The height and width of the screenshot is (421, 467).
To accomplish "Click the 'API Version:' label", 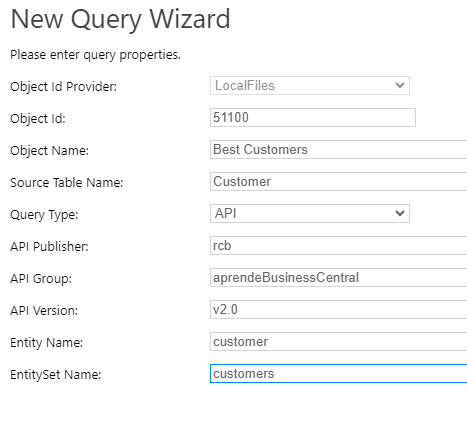I will click(44, 311).
